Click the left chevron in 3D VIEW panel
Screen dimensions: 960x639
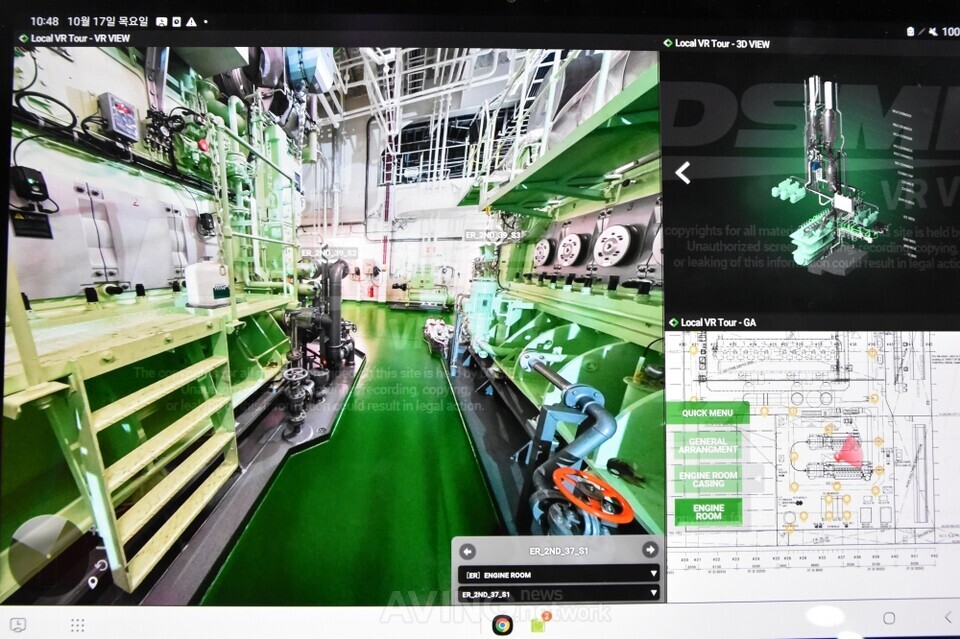click(683, 173)
